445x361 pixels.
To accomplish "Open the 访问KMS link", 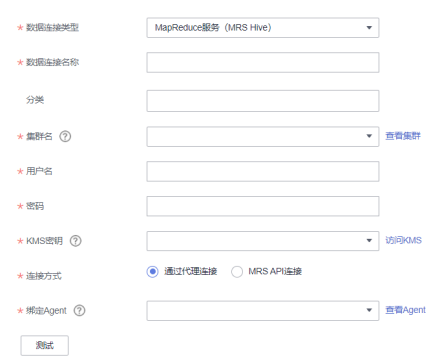I will pyautogui.click(x=403, y=240).
